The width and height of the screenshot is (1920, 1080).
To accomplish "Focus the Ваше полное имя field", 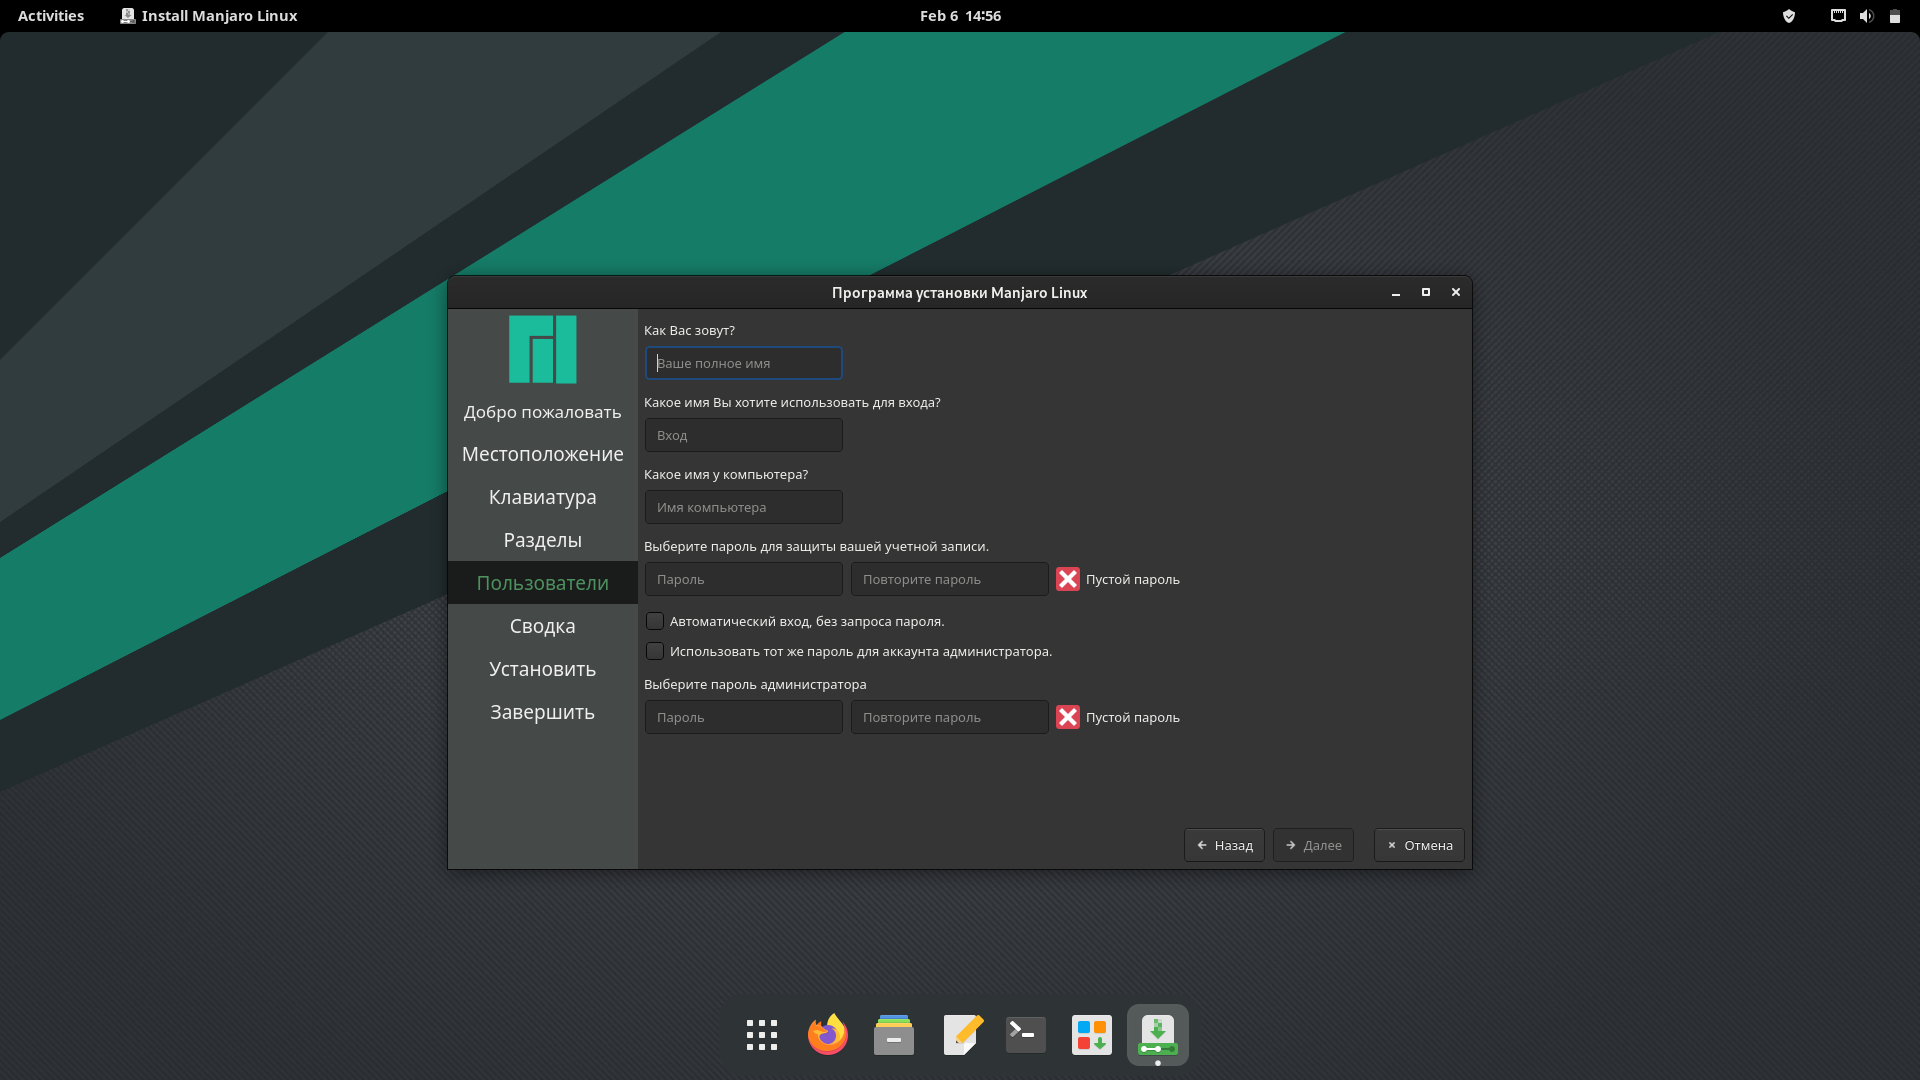I will (744, 363).
